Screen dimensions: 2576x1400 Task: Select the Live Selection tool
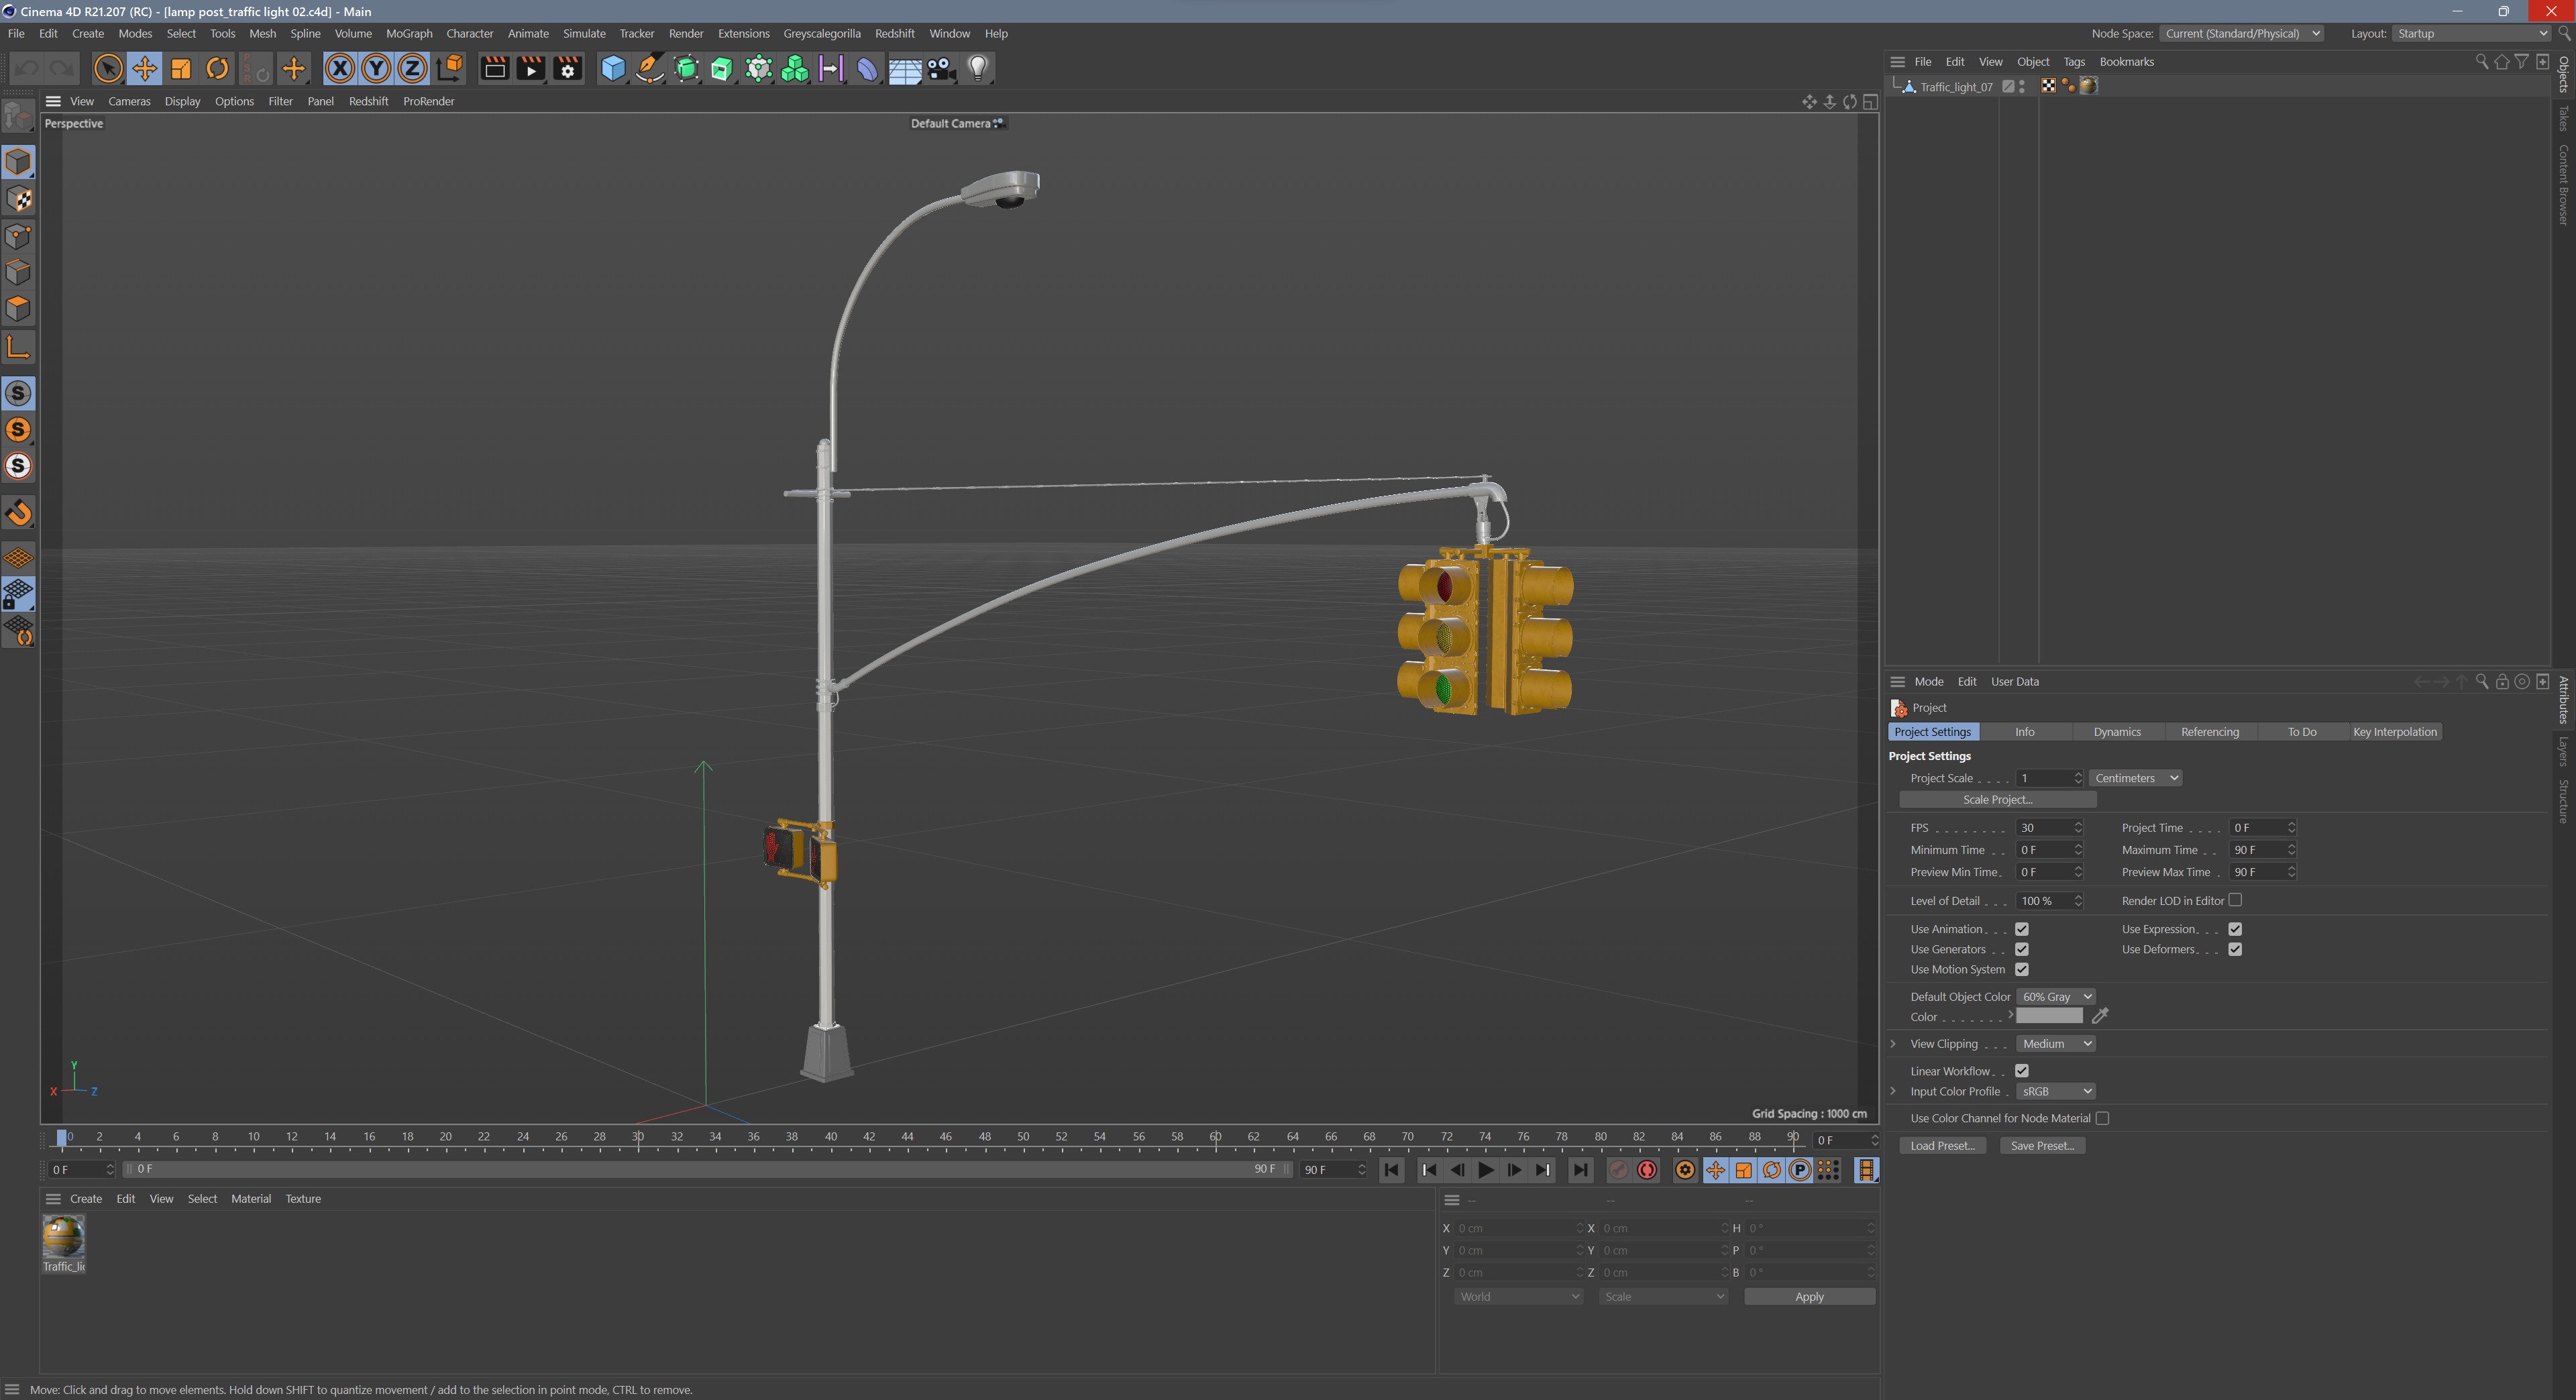pos(107,68)
